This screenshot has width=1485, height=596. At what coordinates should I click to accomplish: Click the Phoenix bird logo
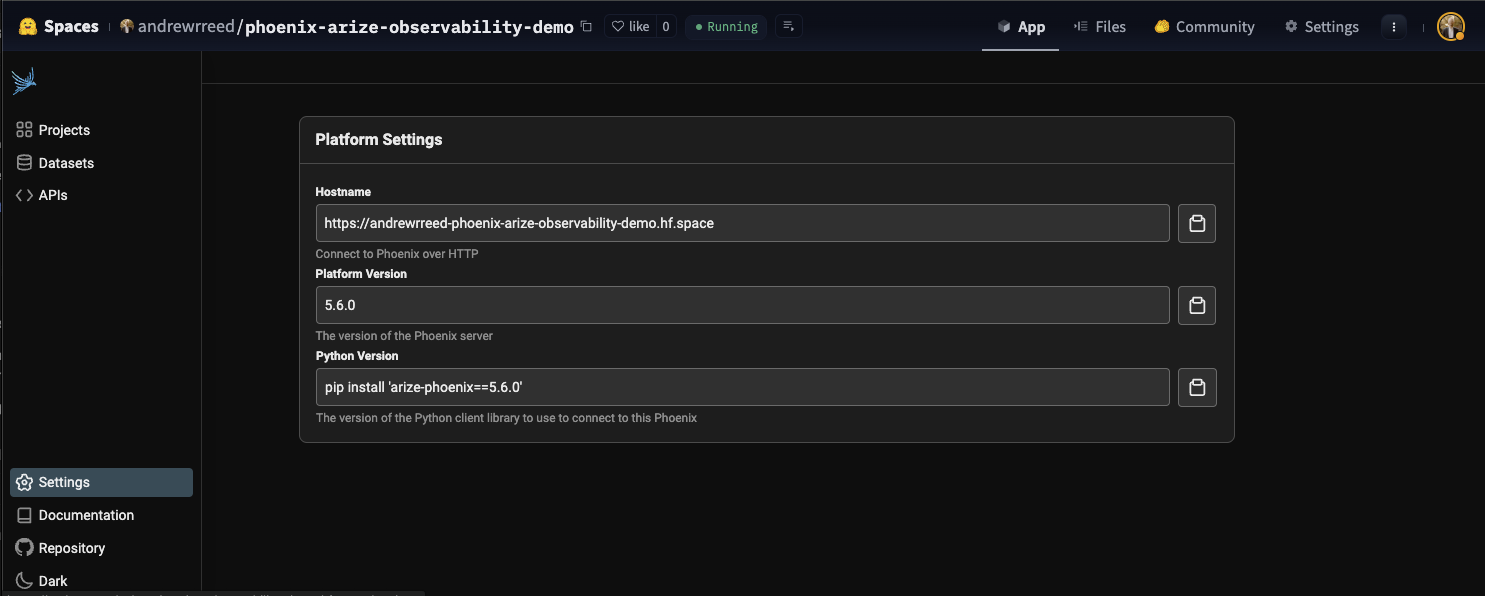[x=24, y=81]
